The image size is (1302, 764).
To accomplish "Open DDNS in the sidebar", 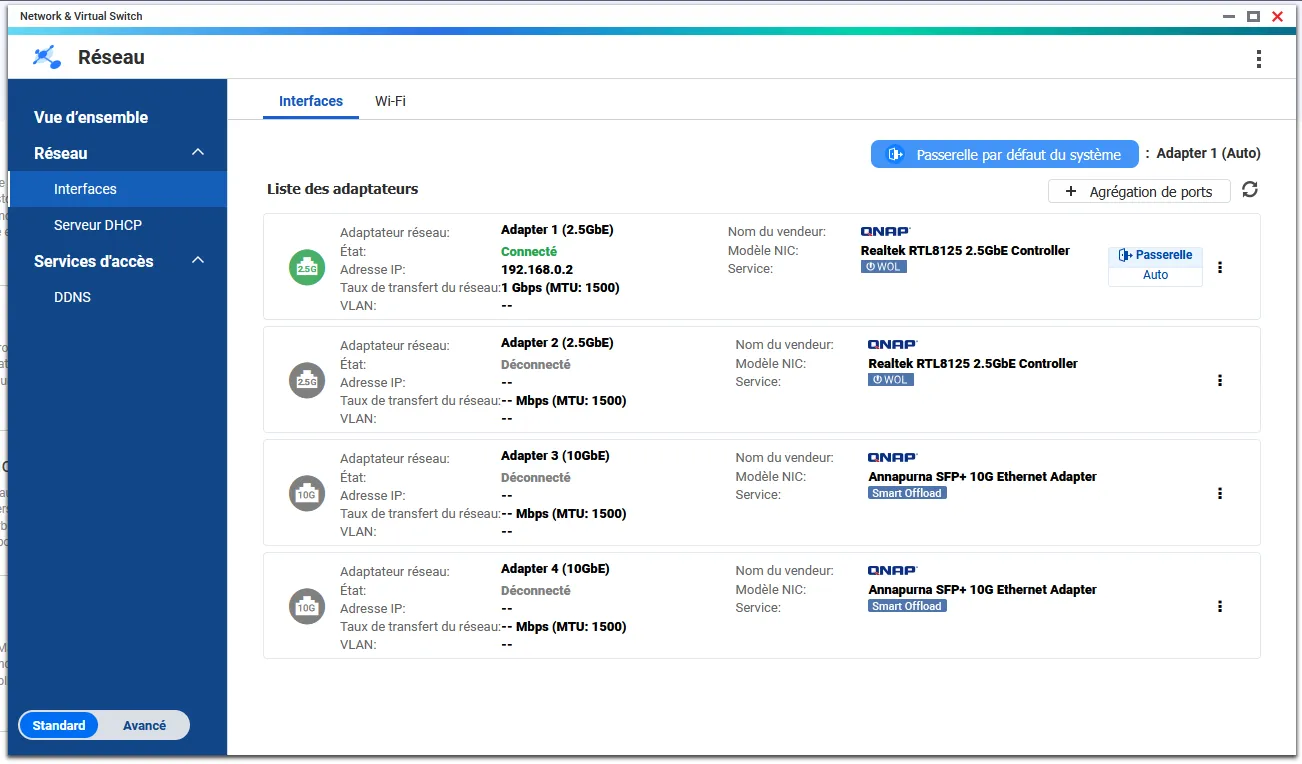I will (72, 297).
